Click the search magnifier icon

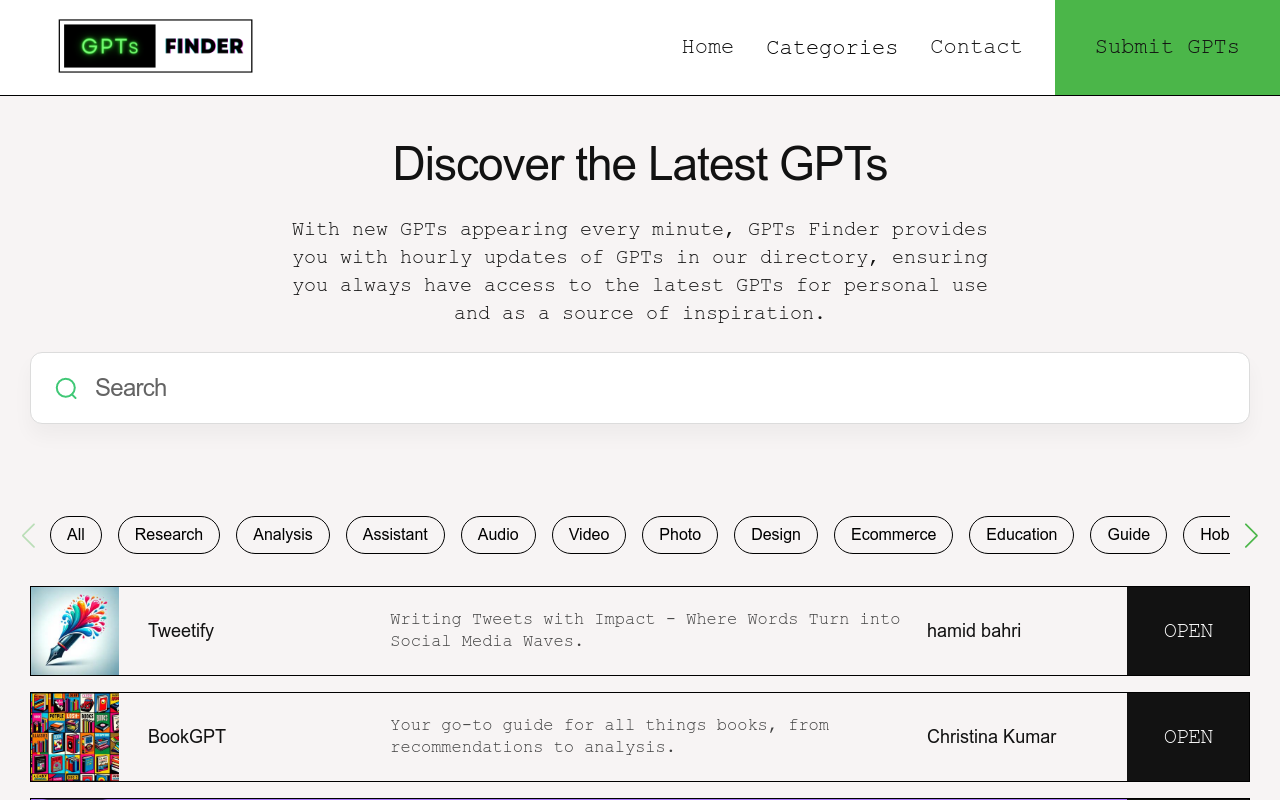pyautogui.click(x=66, y=388)
